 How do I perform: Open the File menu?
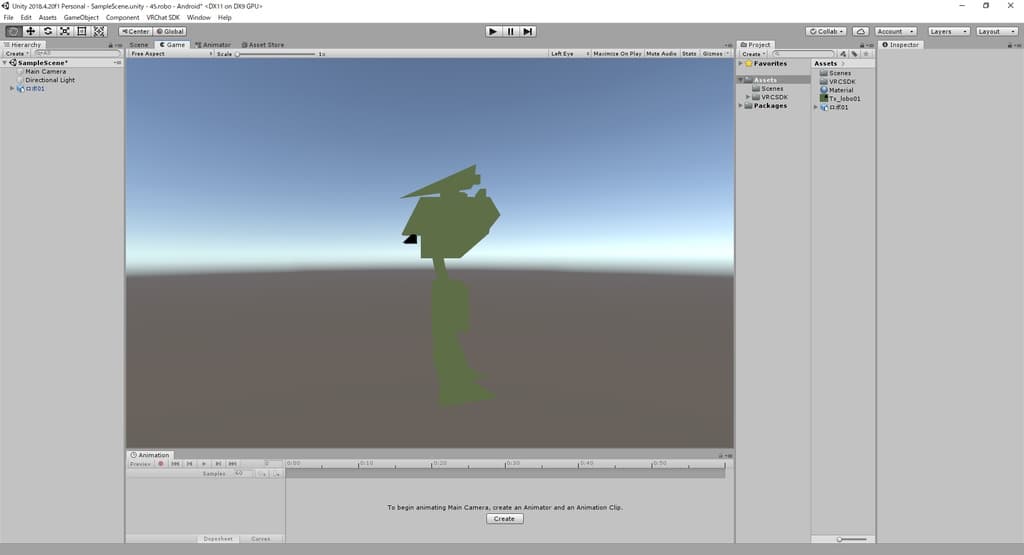coord(8,18)
